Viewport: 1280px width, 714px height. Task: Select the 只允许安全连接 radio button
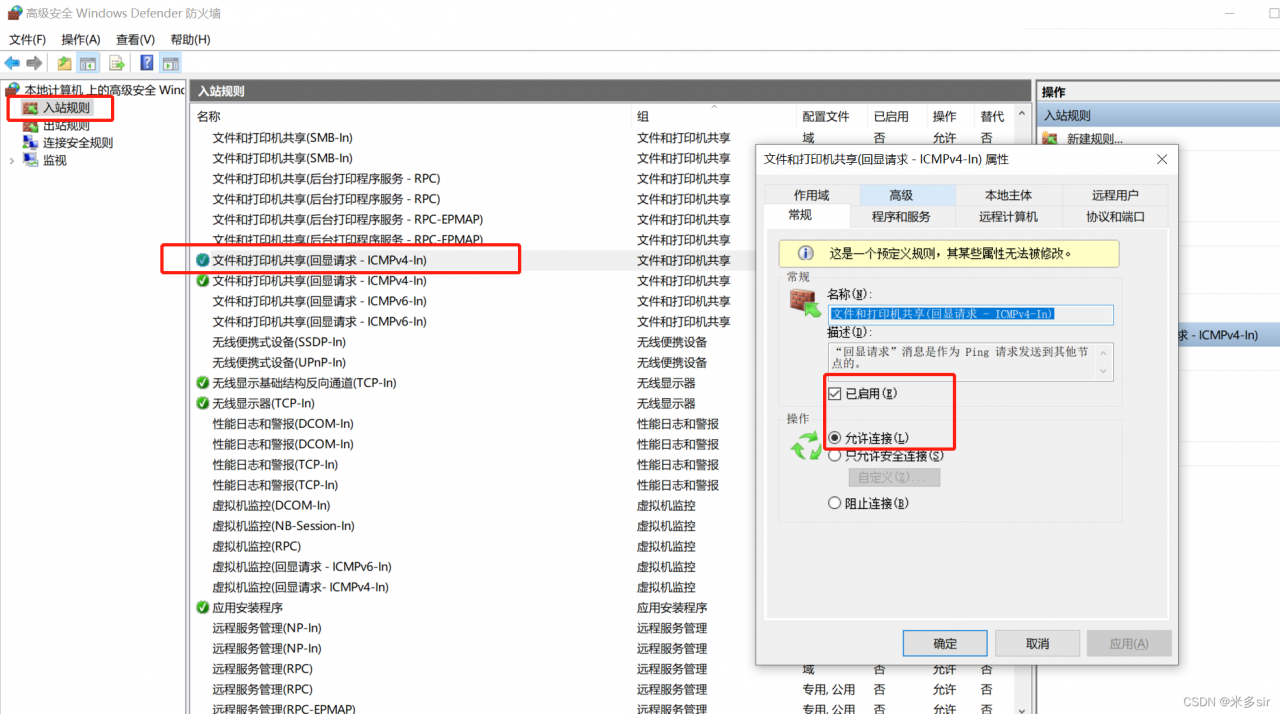pos(835,456)
